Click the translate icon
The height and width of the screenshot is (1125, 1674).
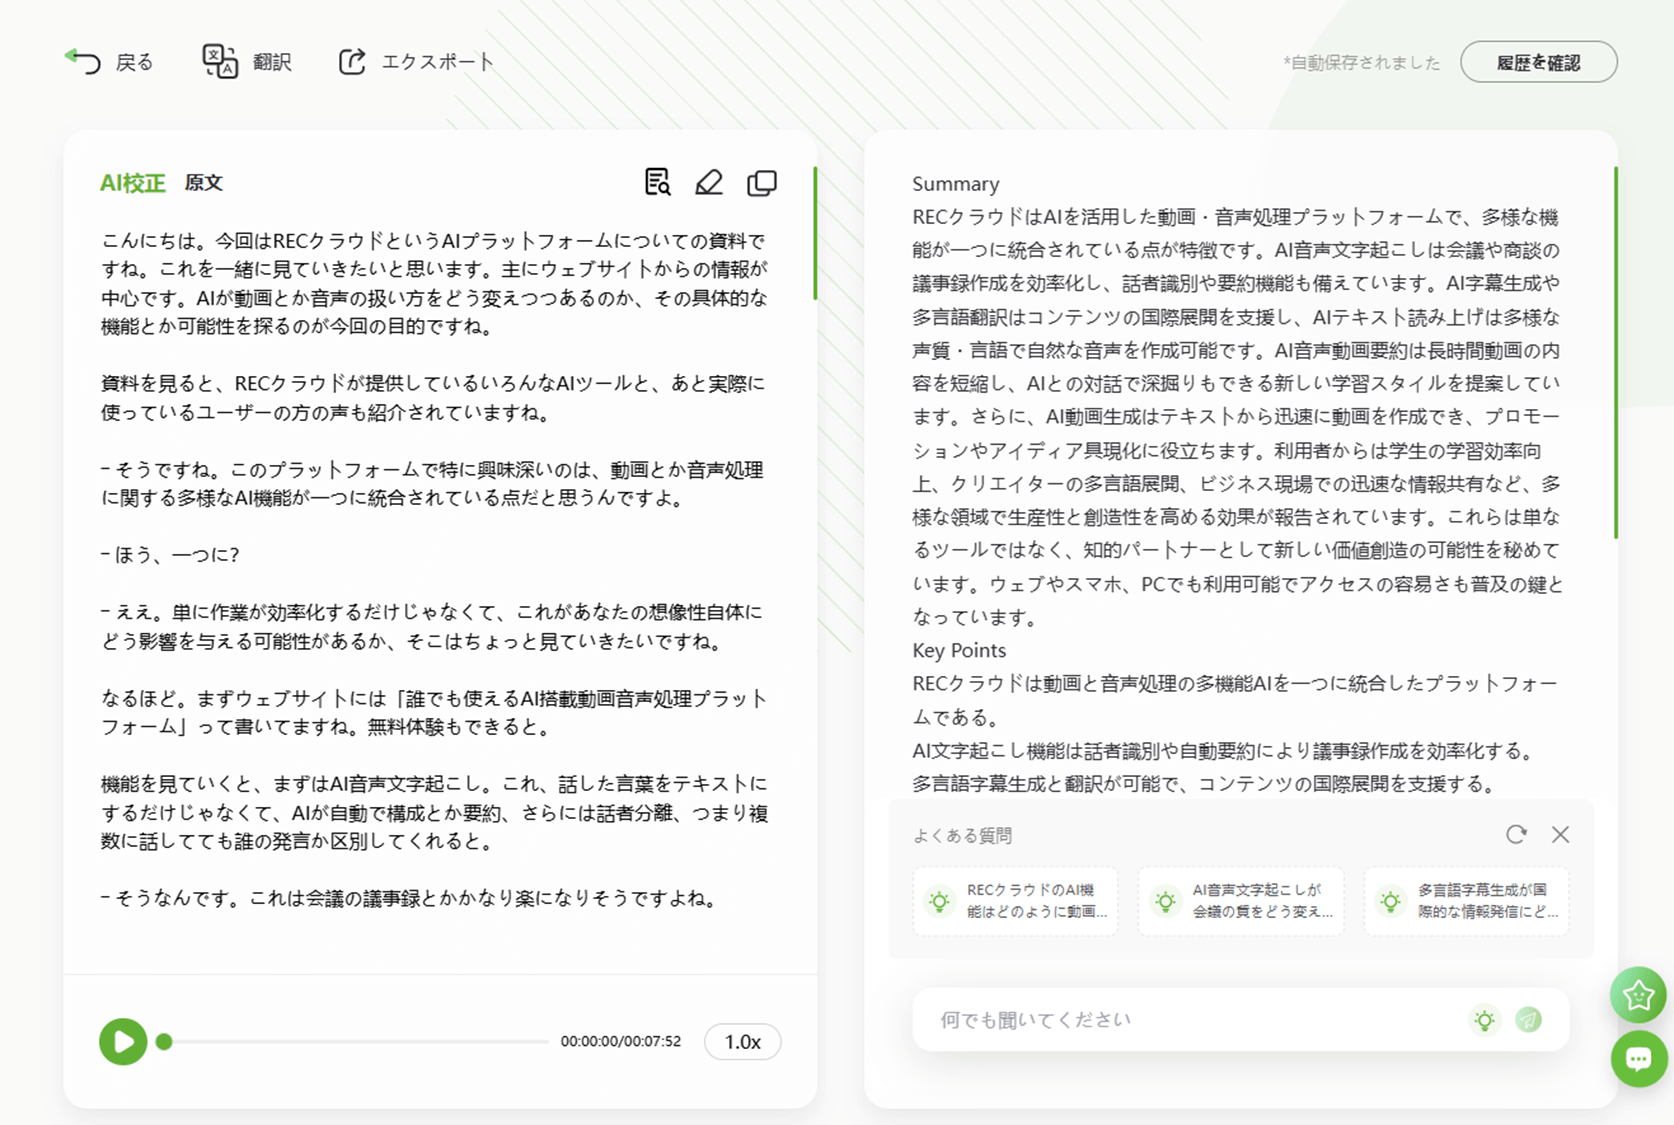pos(220,61)
